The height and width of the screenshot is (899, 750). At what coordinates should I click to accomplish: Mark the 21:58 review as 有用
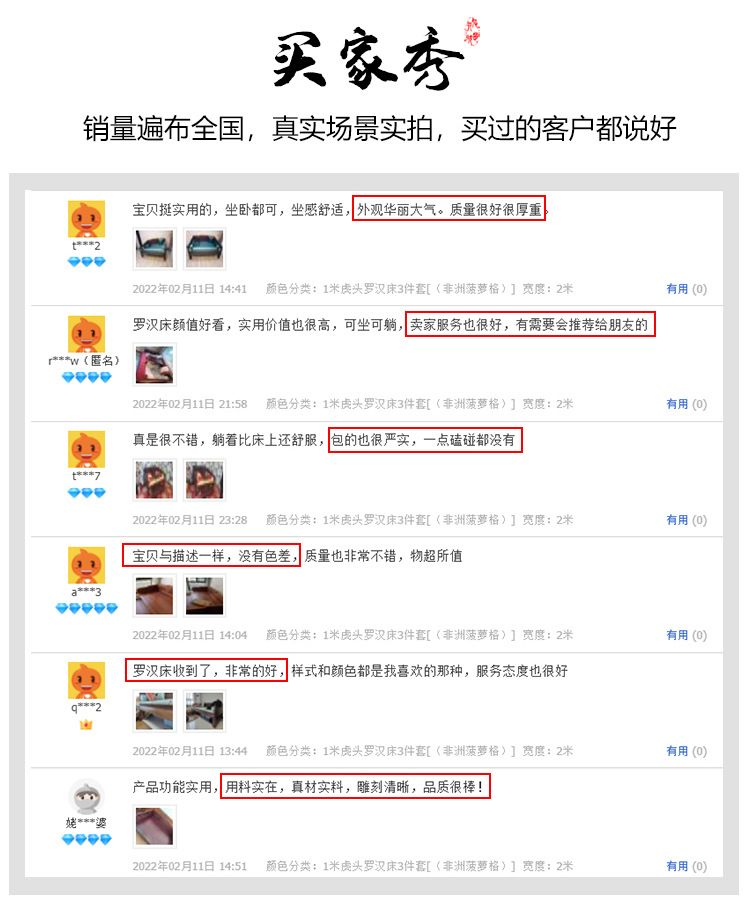(686, 404)
